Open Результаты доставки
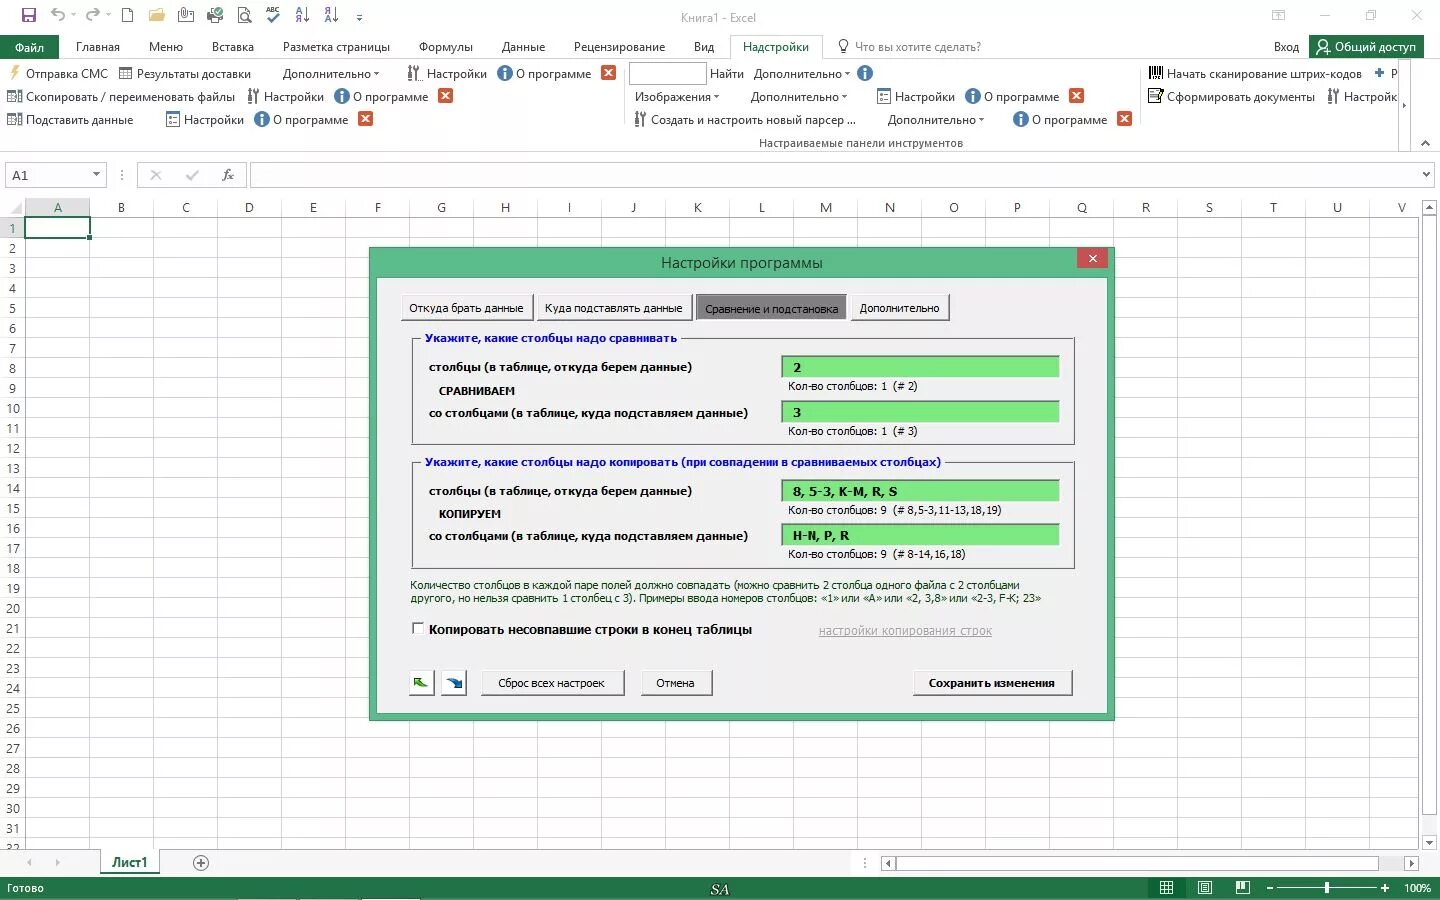The width and height of the screenshot is (1440, 900). click(x=185, y=73)
